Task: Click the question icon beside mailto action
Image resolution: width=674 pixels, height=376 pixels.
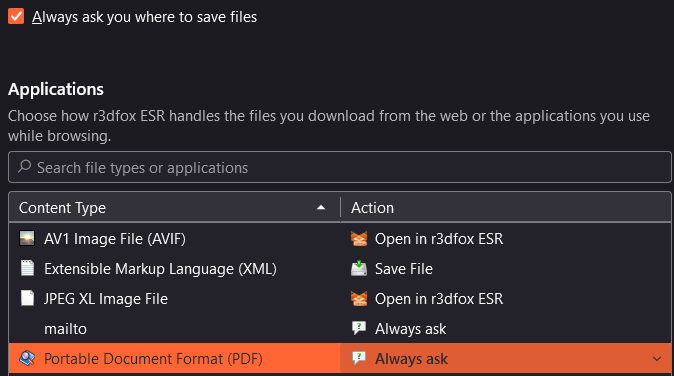Action: [x=359, y=328]
